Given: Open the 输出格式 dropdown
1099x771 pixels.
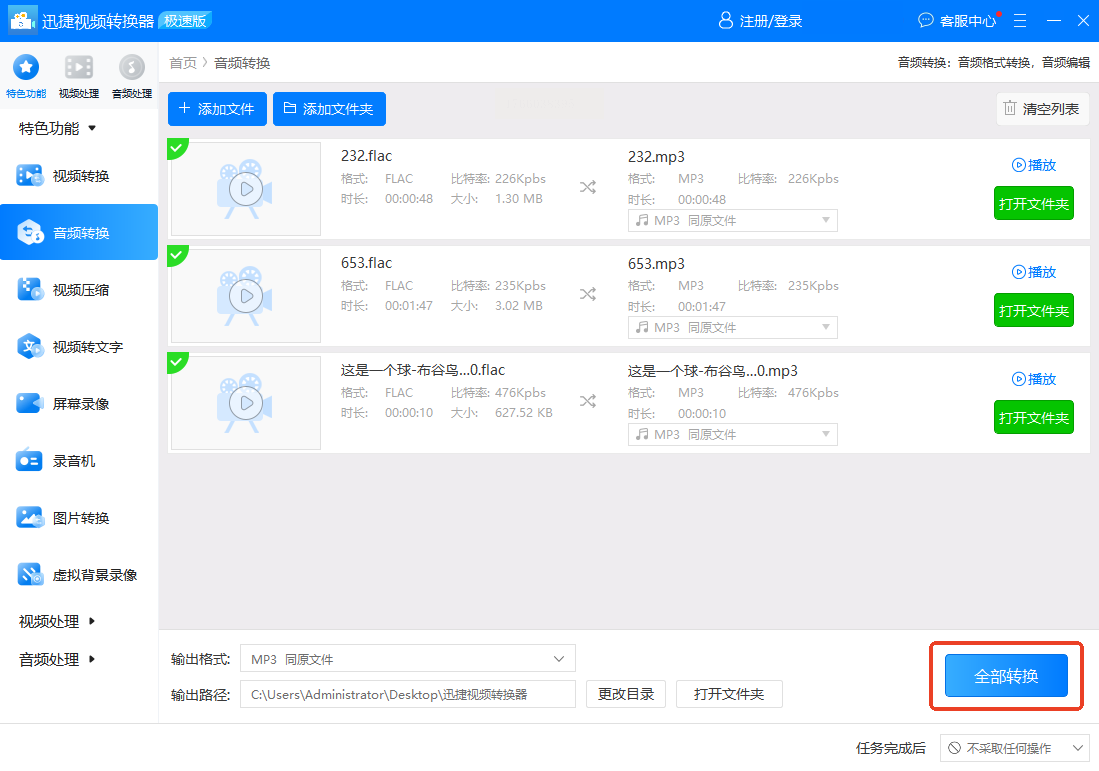Looking at the screenshot, I should 408,659.
